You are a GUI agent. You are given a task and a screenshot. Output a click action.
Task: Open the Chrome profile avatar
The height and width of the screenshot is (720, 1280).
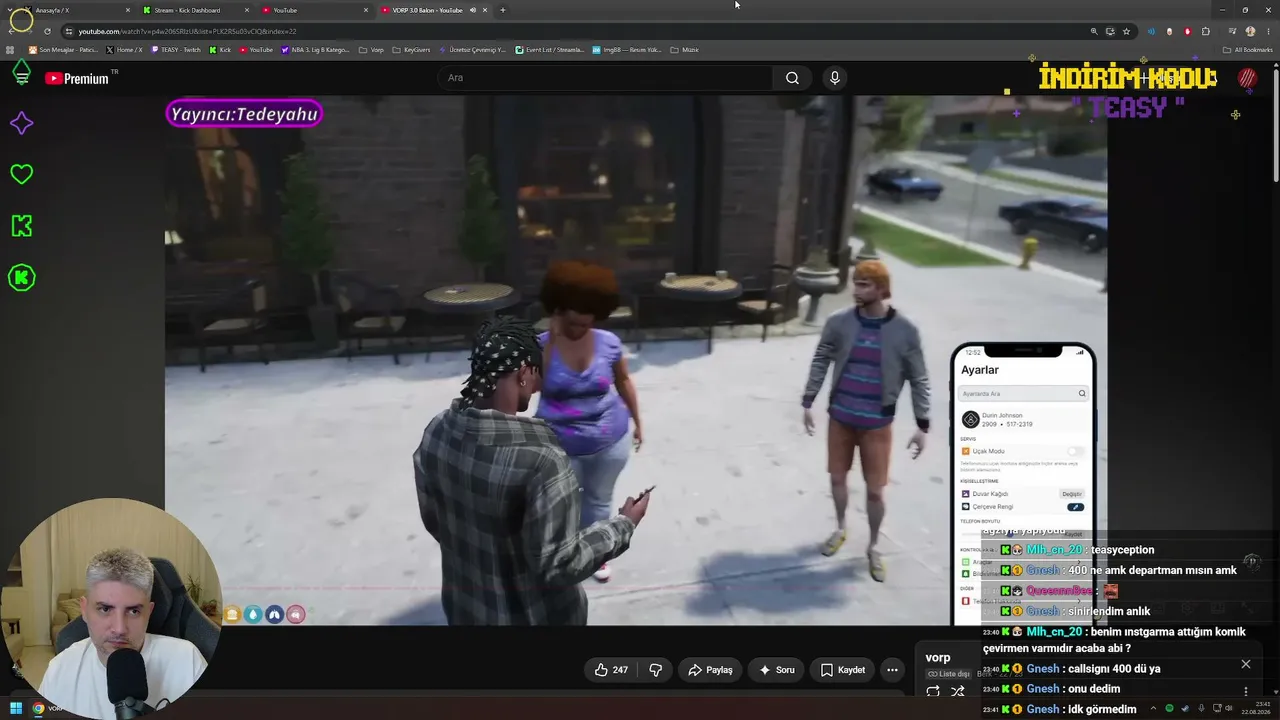[1250, 31]
